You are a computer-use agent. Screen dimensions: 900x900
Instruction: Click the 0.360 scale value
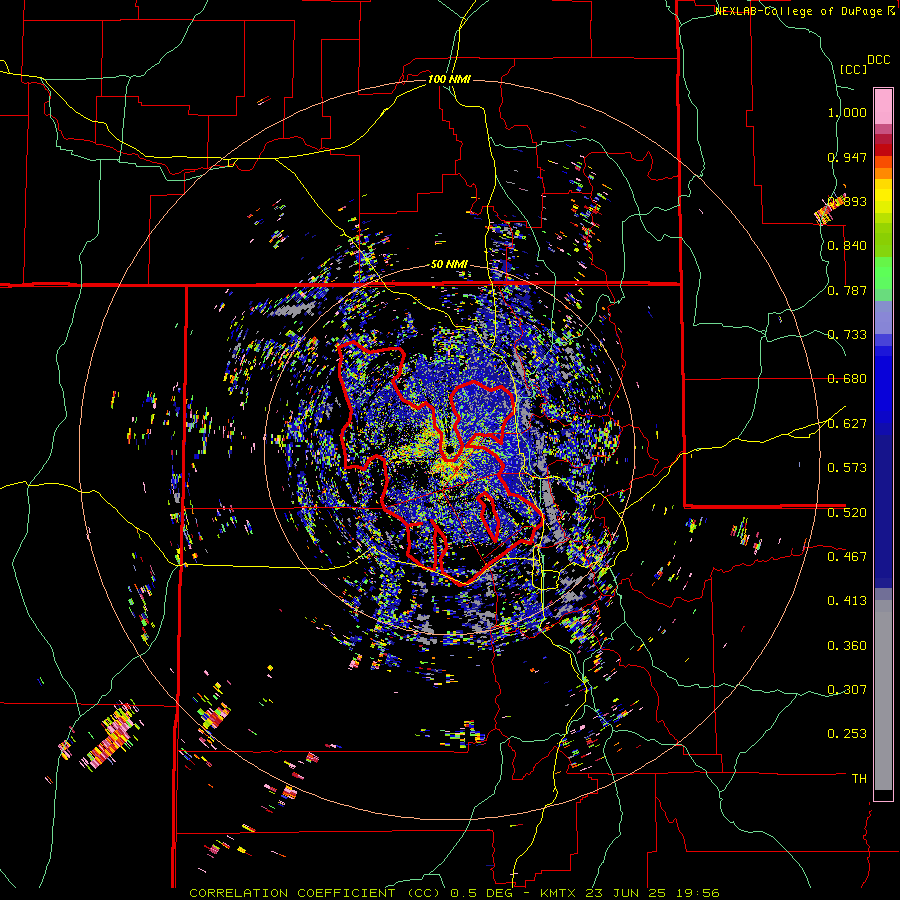tap(847, 645)
